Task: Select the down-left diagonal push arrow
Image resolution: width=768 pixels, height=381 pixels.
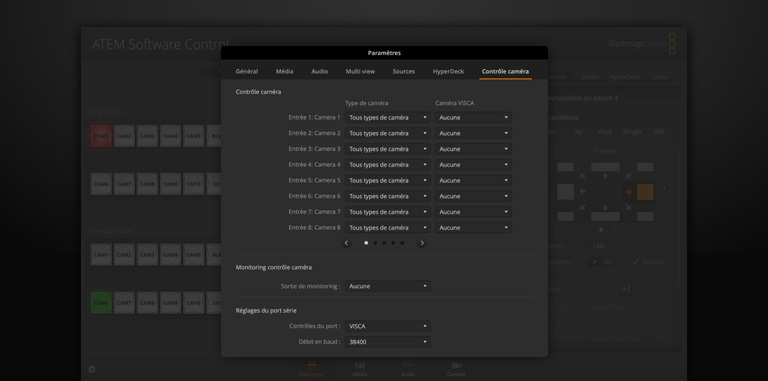Action: click(582, 207)
